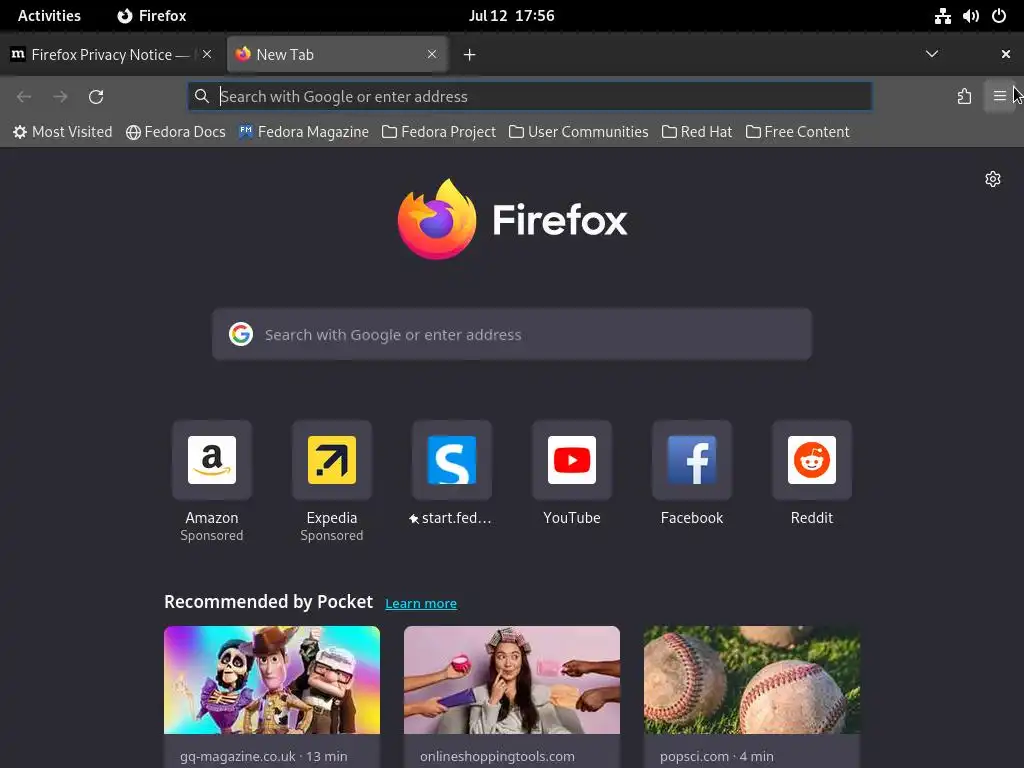Open the Fedora Docs bookmark
1024x768 pixels.
[x=176, y=132]
